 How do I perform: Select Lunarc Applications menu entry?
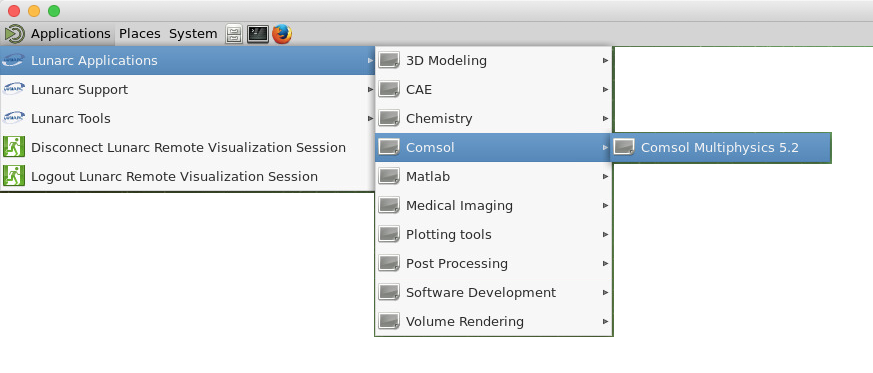pos(188,61)
